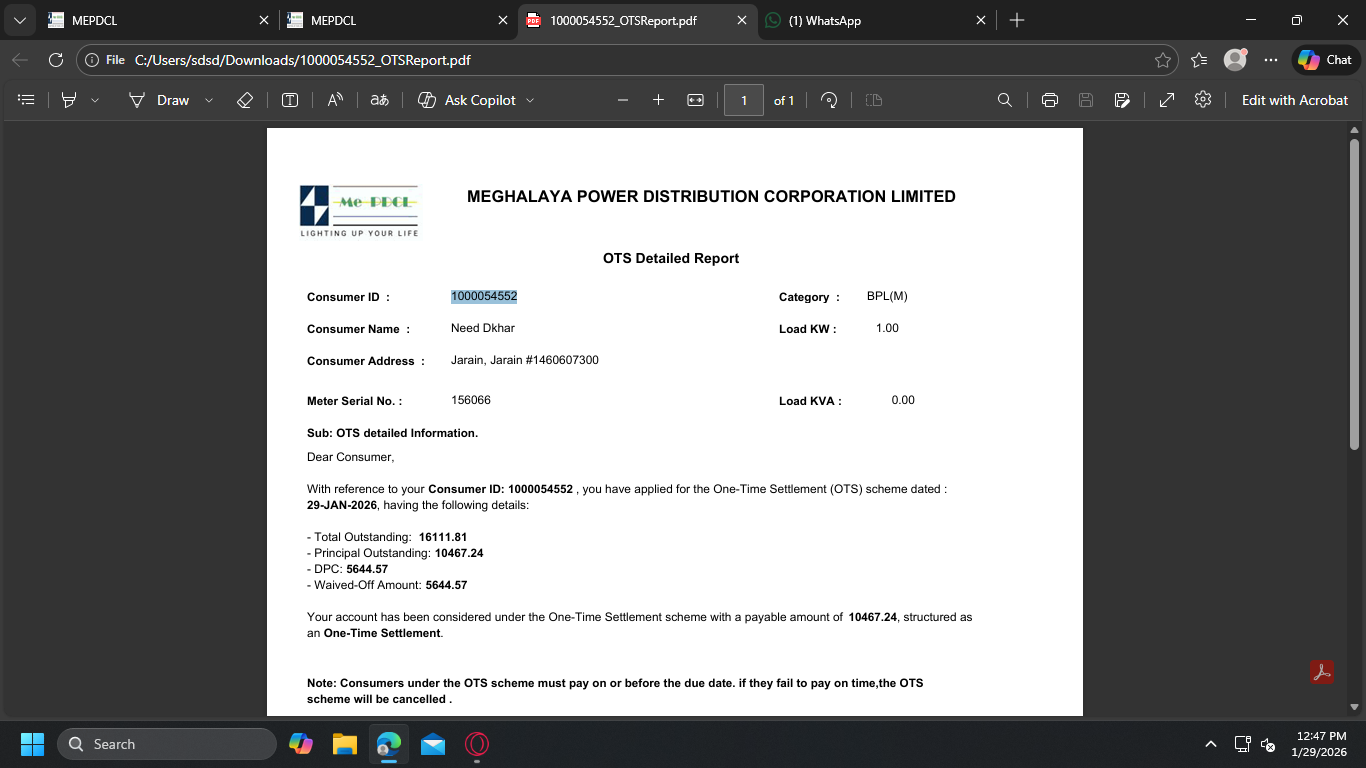Zoom in on the PDF
1366x768 pixels.
[x=658, y=100]
